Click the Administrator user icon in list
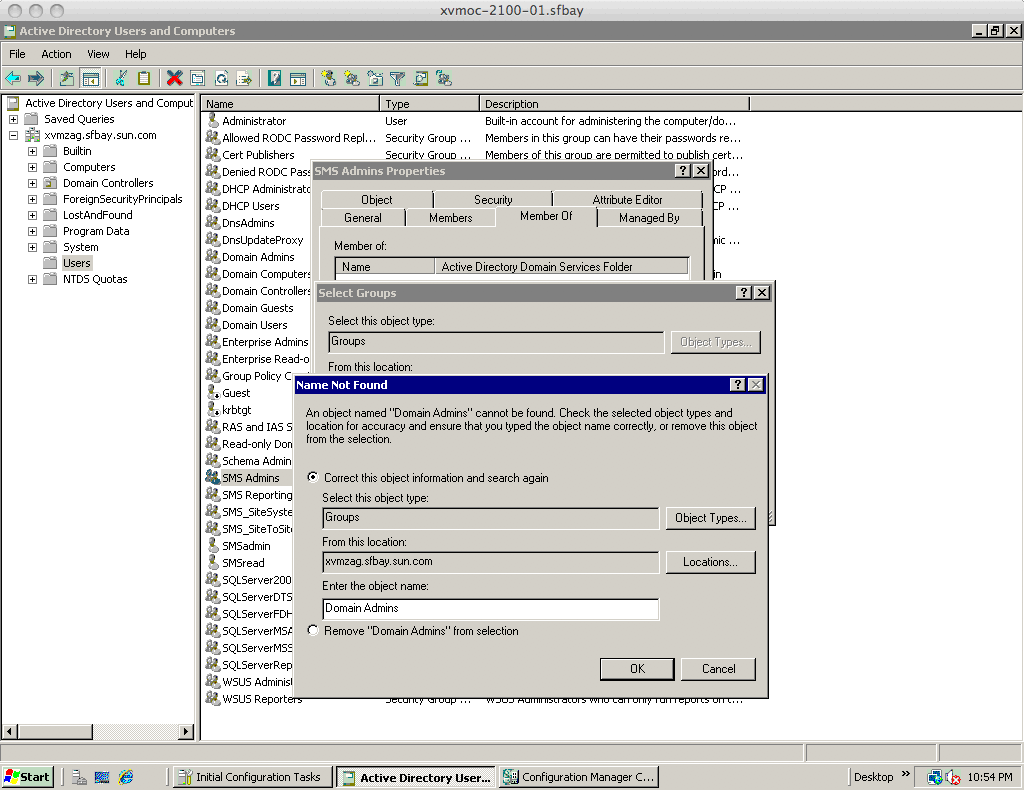 click(213, 121)
